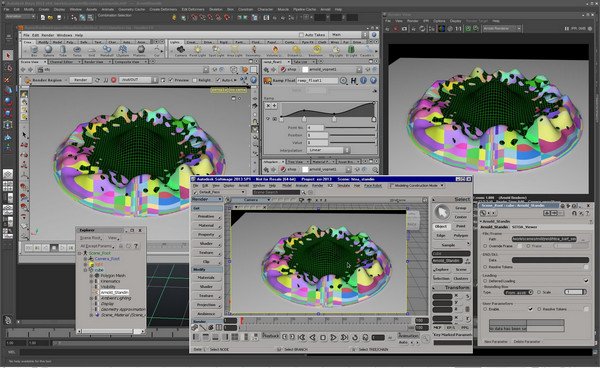Click the Polygon selection filter button in Softimage
The height and width of the screenshot is (368, 600).
461,236
